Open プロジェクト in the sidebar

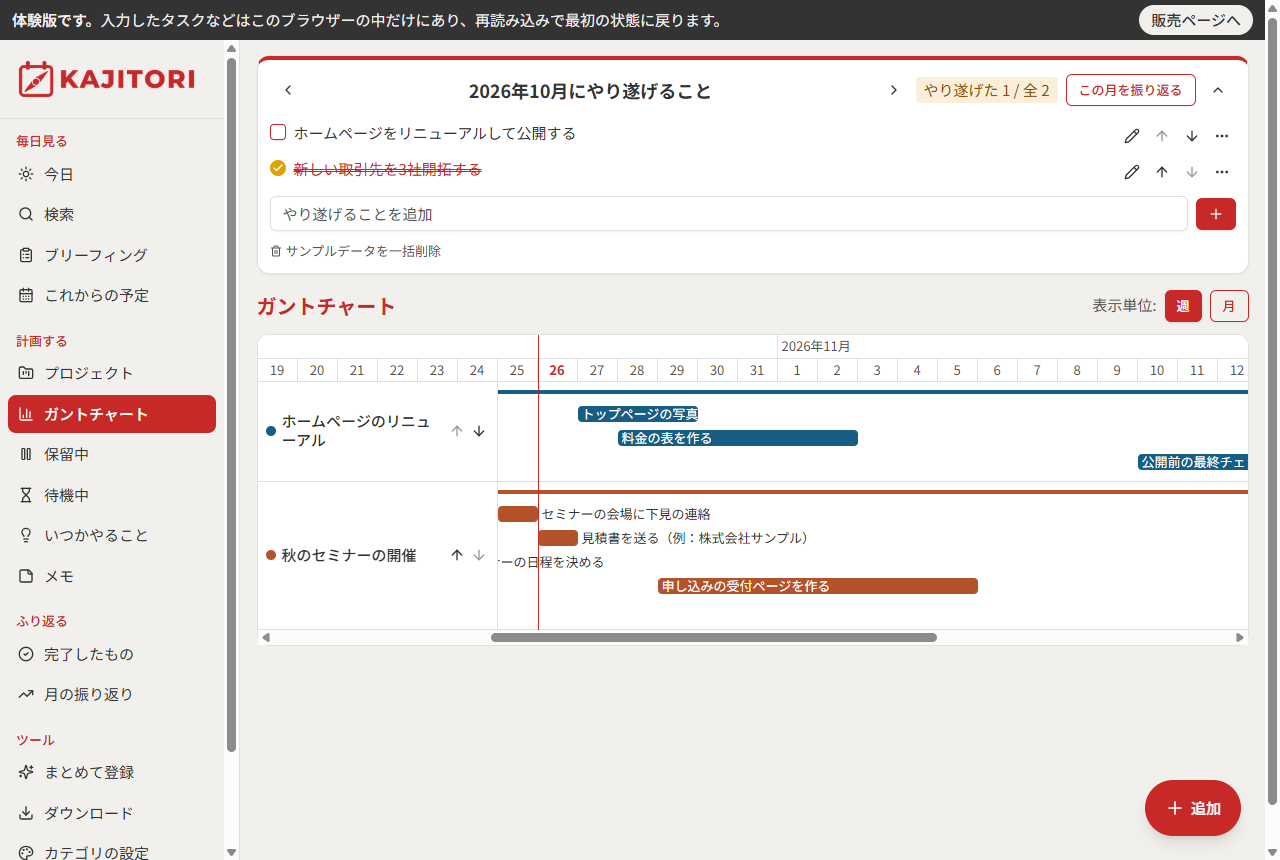(112, 373)
